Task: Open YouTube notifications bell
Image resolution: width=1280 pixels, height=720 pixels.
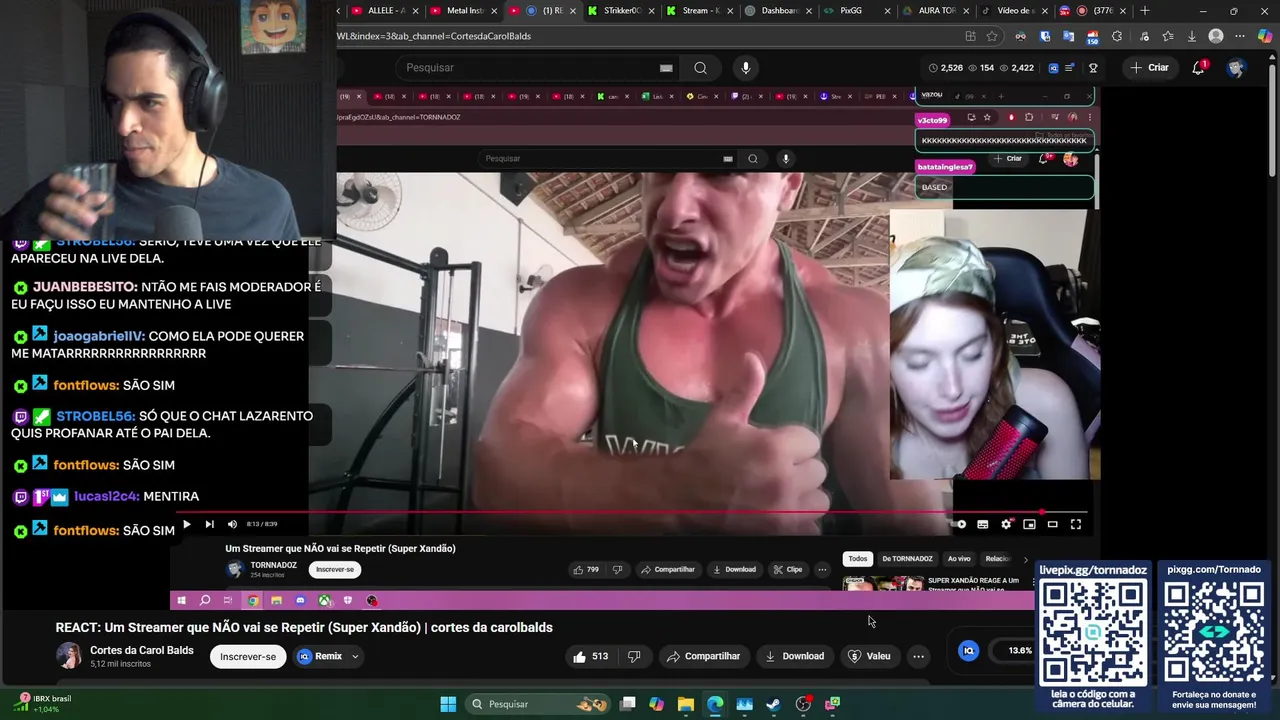Action: click(1198, 68)
